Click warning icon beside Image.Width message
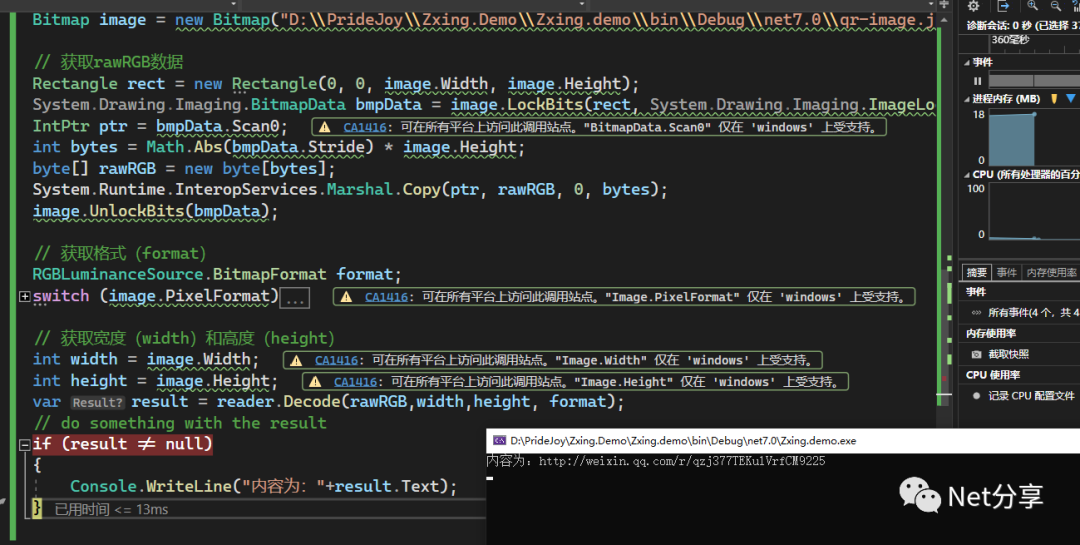1080x545 pixels. point(296,360)
